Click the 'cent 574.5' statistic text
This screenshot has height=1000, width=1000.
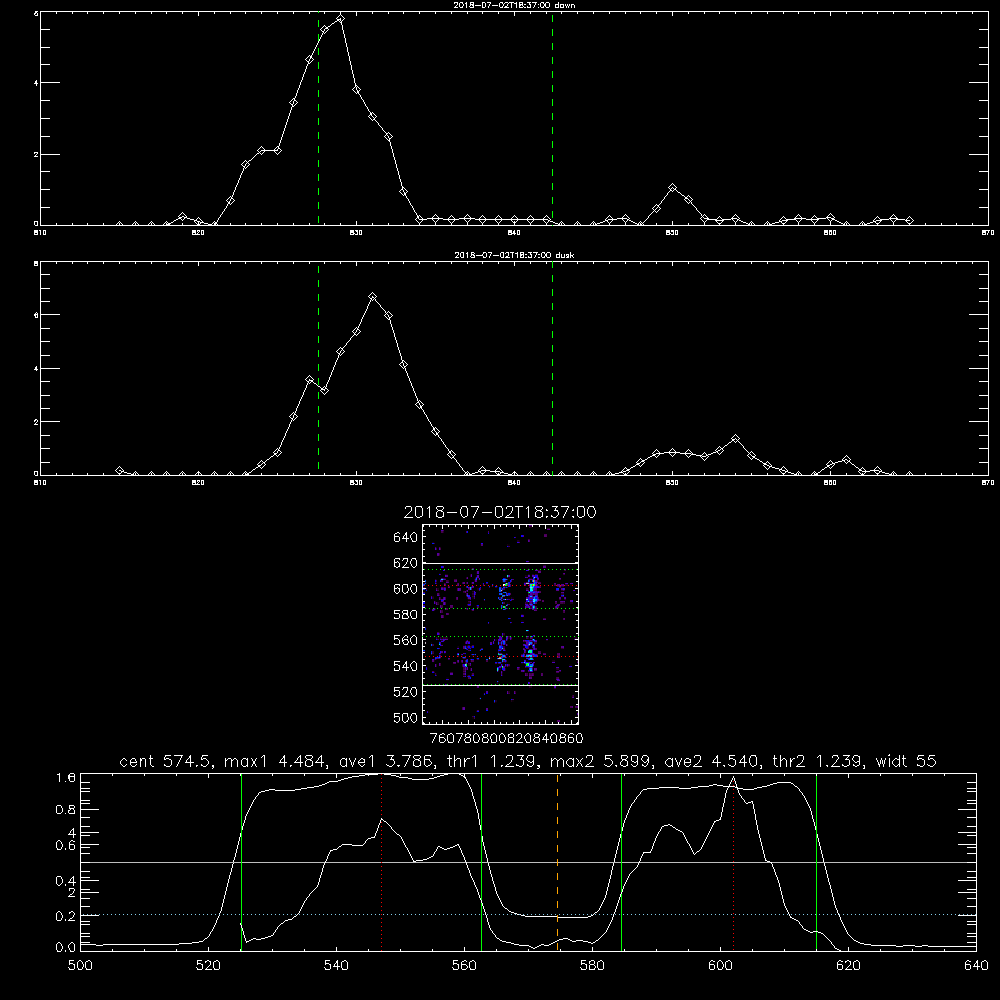coord(166,761)
